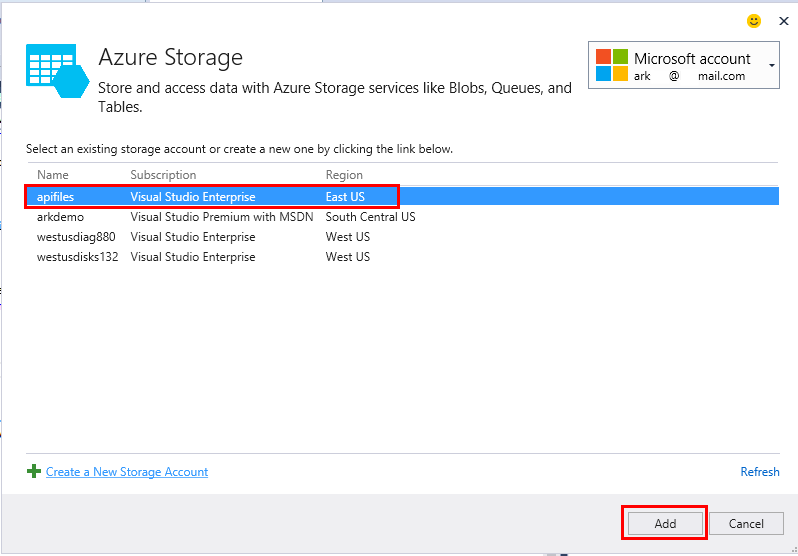The width and height of the screenshot is (798, 556).
Task: Open Create a New Storage Account link
Action: (127, 472)
